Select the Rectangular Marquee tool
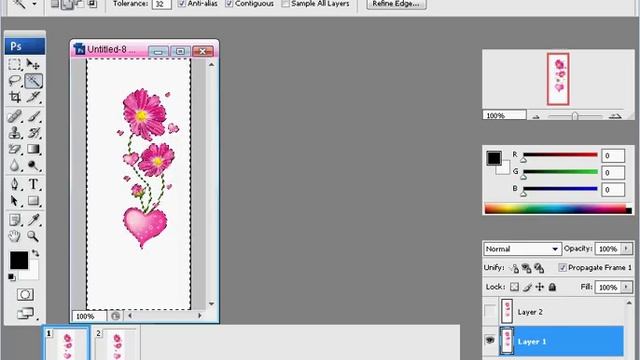Screen dimensions: 640x360 point(15,64)
